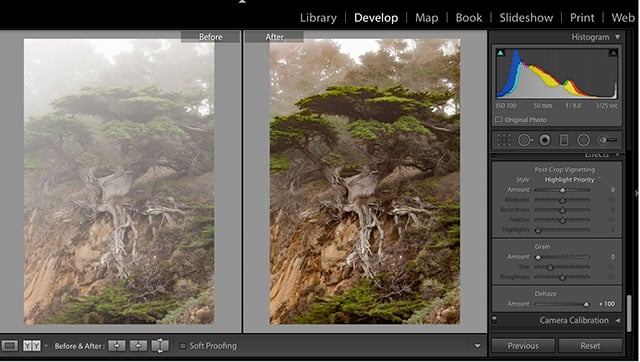This screenshot has height=362, width=640.
Task: Select the Crop Overlay tool
Action: [x=504, y=140]
